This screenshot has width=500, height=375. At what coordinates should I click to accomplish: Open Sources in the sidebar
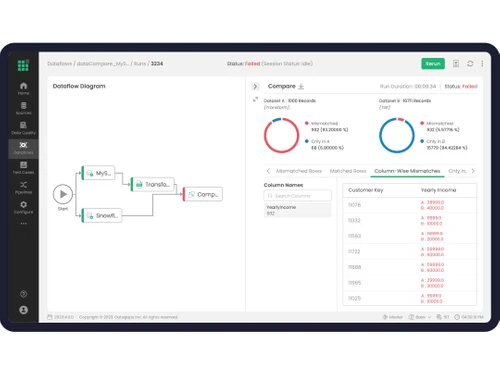pos(23,108)
